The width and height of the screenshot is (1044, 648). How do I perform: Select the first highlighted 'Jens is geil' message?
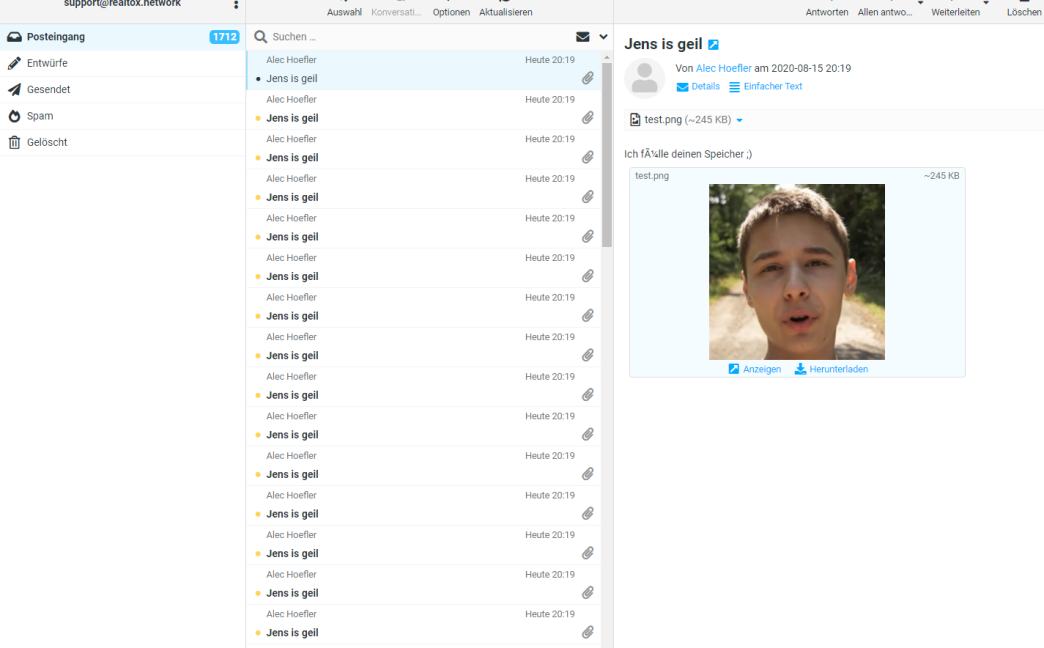pos(423,70)
